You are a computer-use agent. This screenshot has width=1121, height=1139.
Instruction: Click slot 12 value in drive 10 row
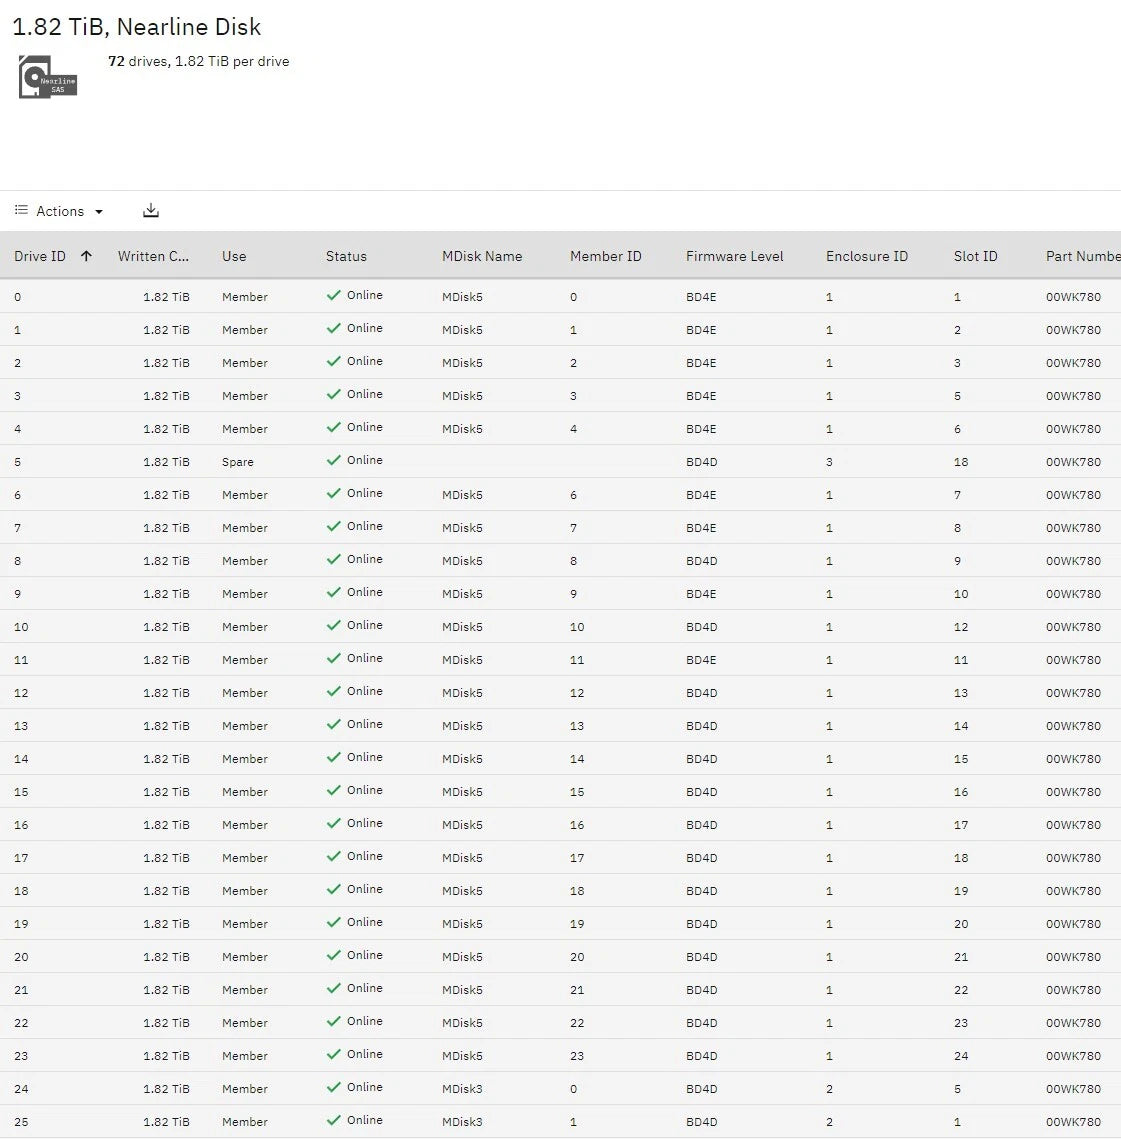coord(960,627)
